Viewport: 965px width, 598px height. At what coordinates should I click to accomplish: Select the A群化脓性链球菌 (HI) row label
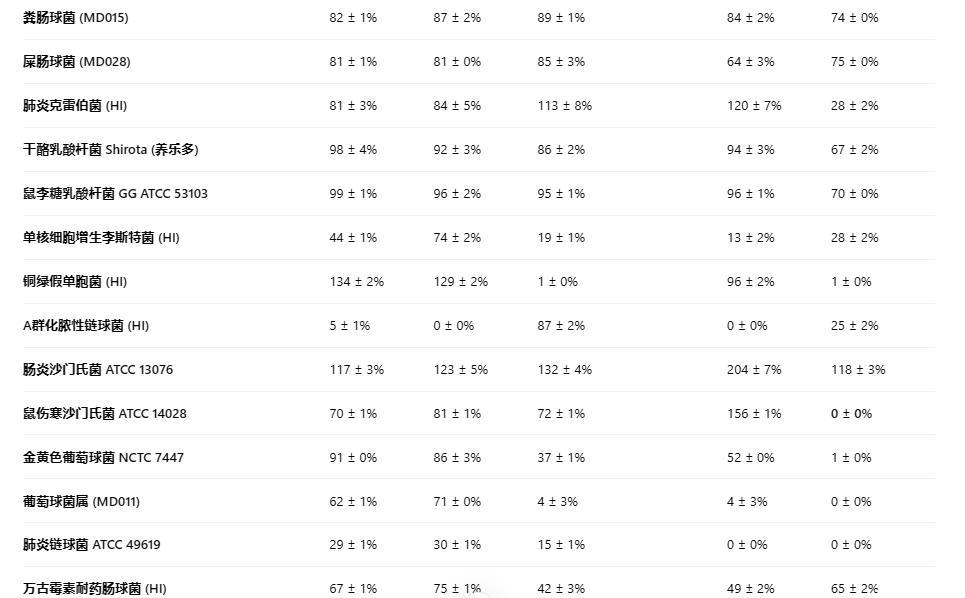[x=86, y=326]
